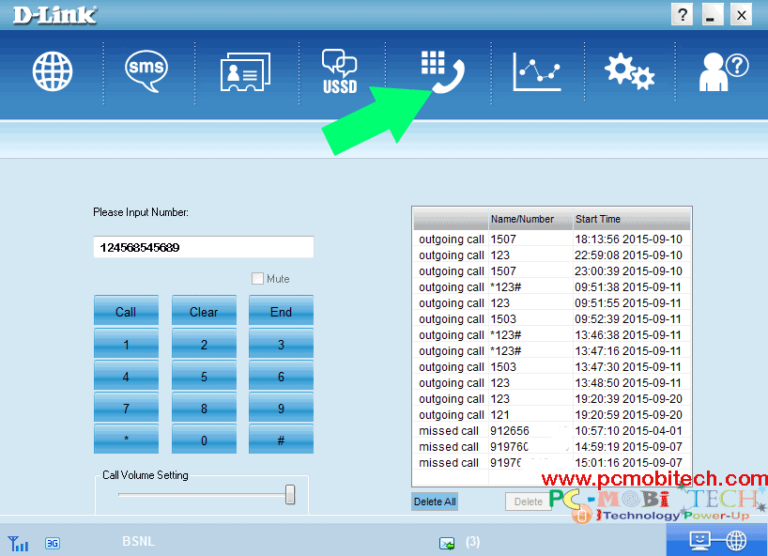Toggle the Mute checkbox
Screen dimensions: 768x556
[x=258, y=279]
